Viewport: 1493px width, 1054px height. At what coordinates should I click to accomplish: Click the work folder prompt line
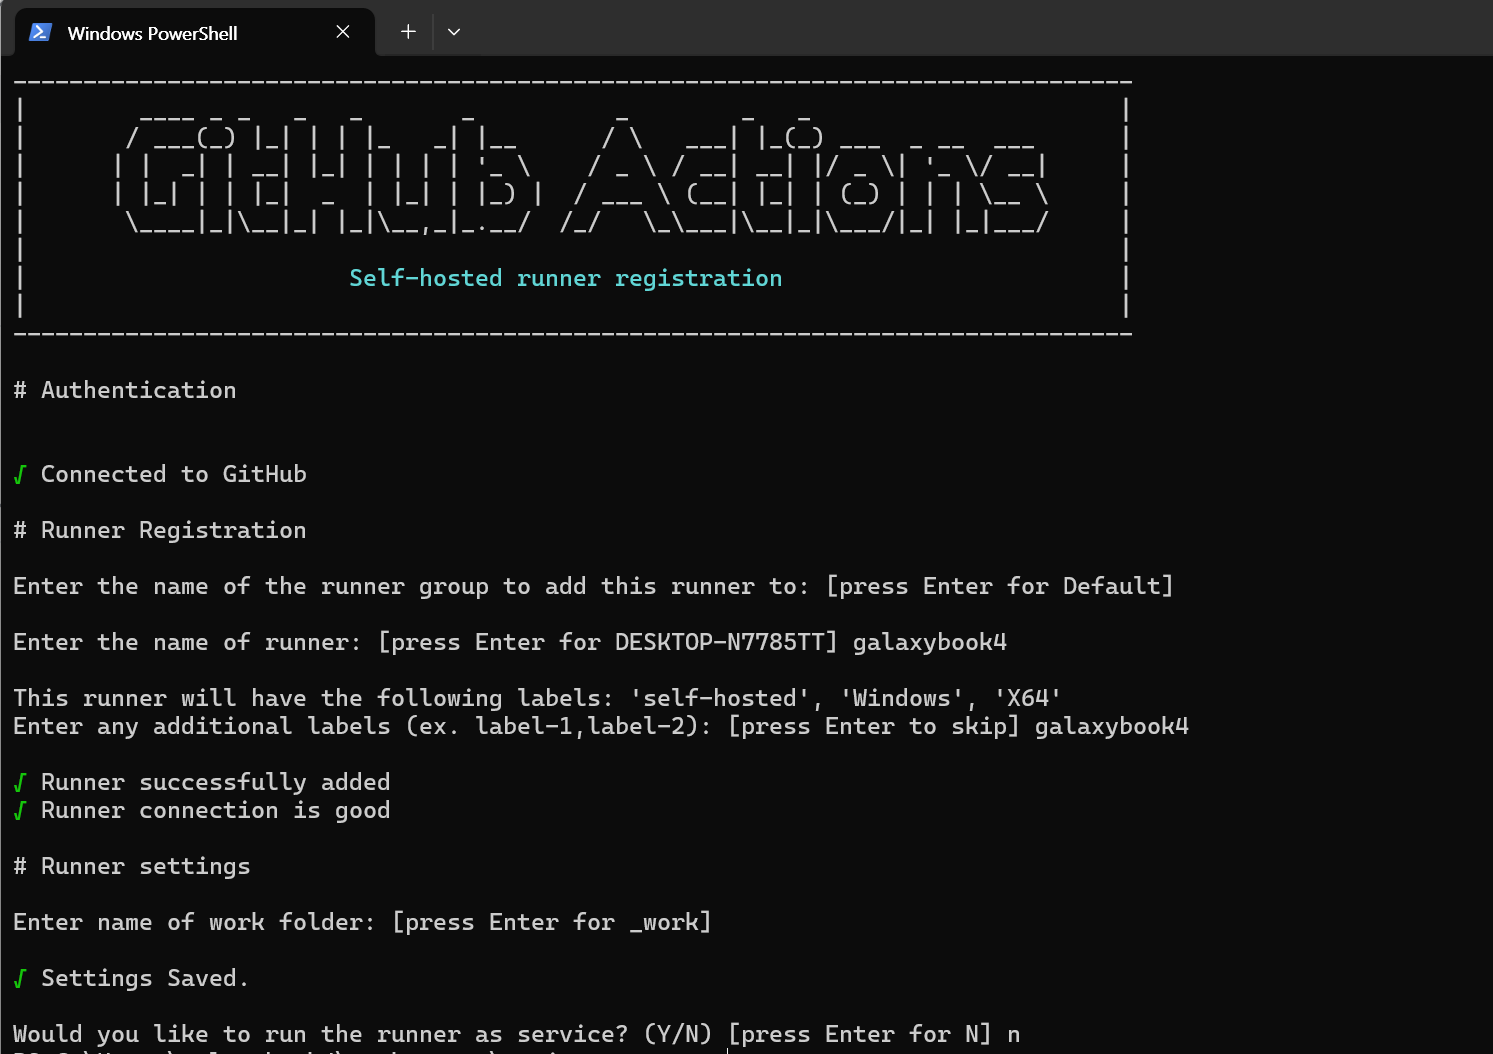[362, 922]
